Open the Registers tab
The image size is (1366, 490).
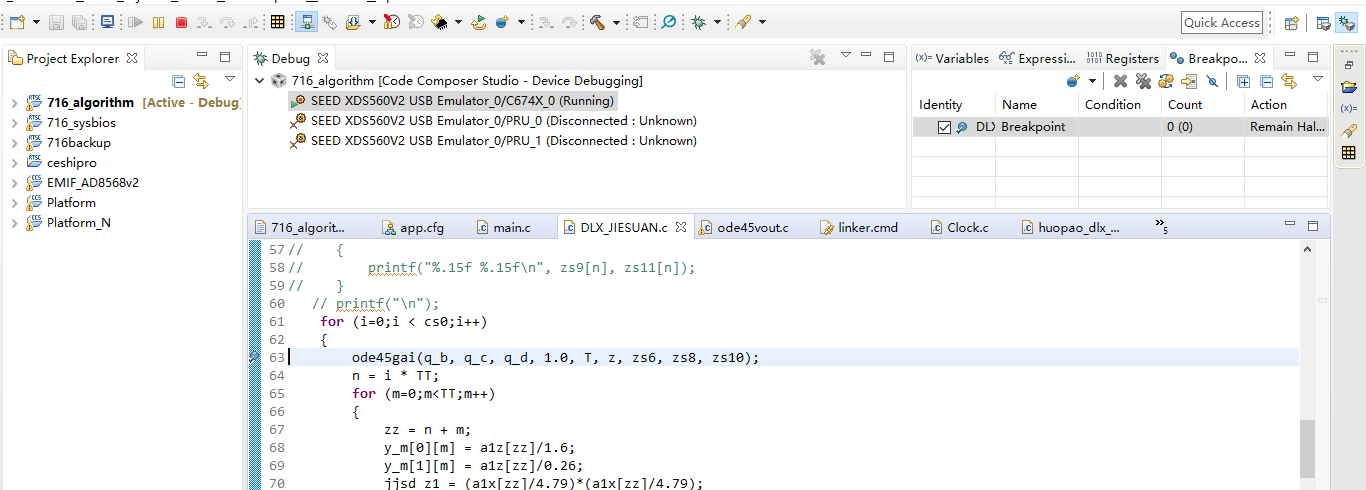click(1123, 58)
